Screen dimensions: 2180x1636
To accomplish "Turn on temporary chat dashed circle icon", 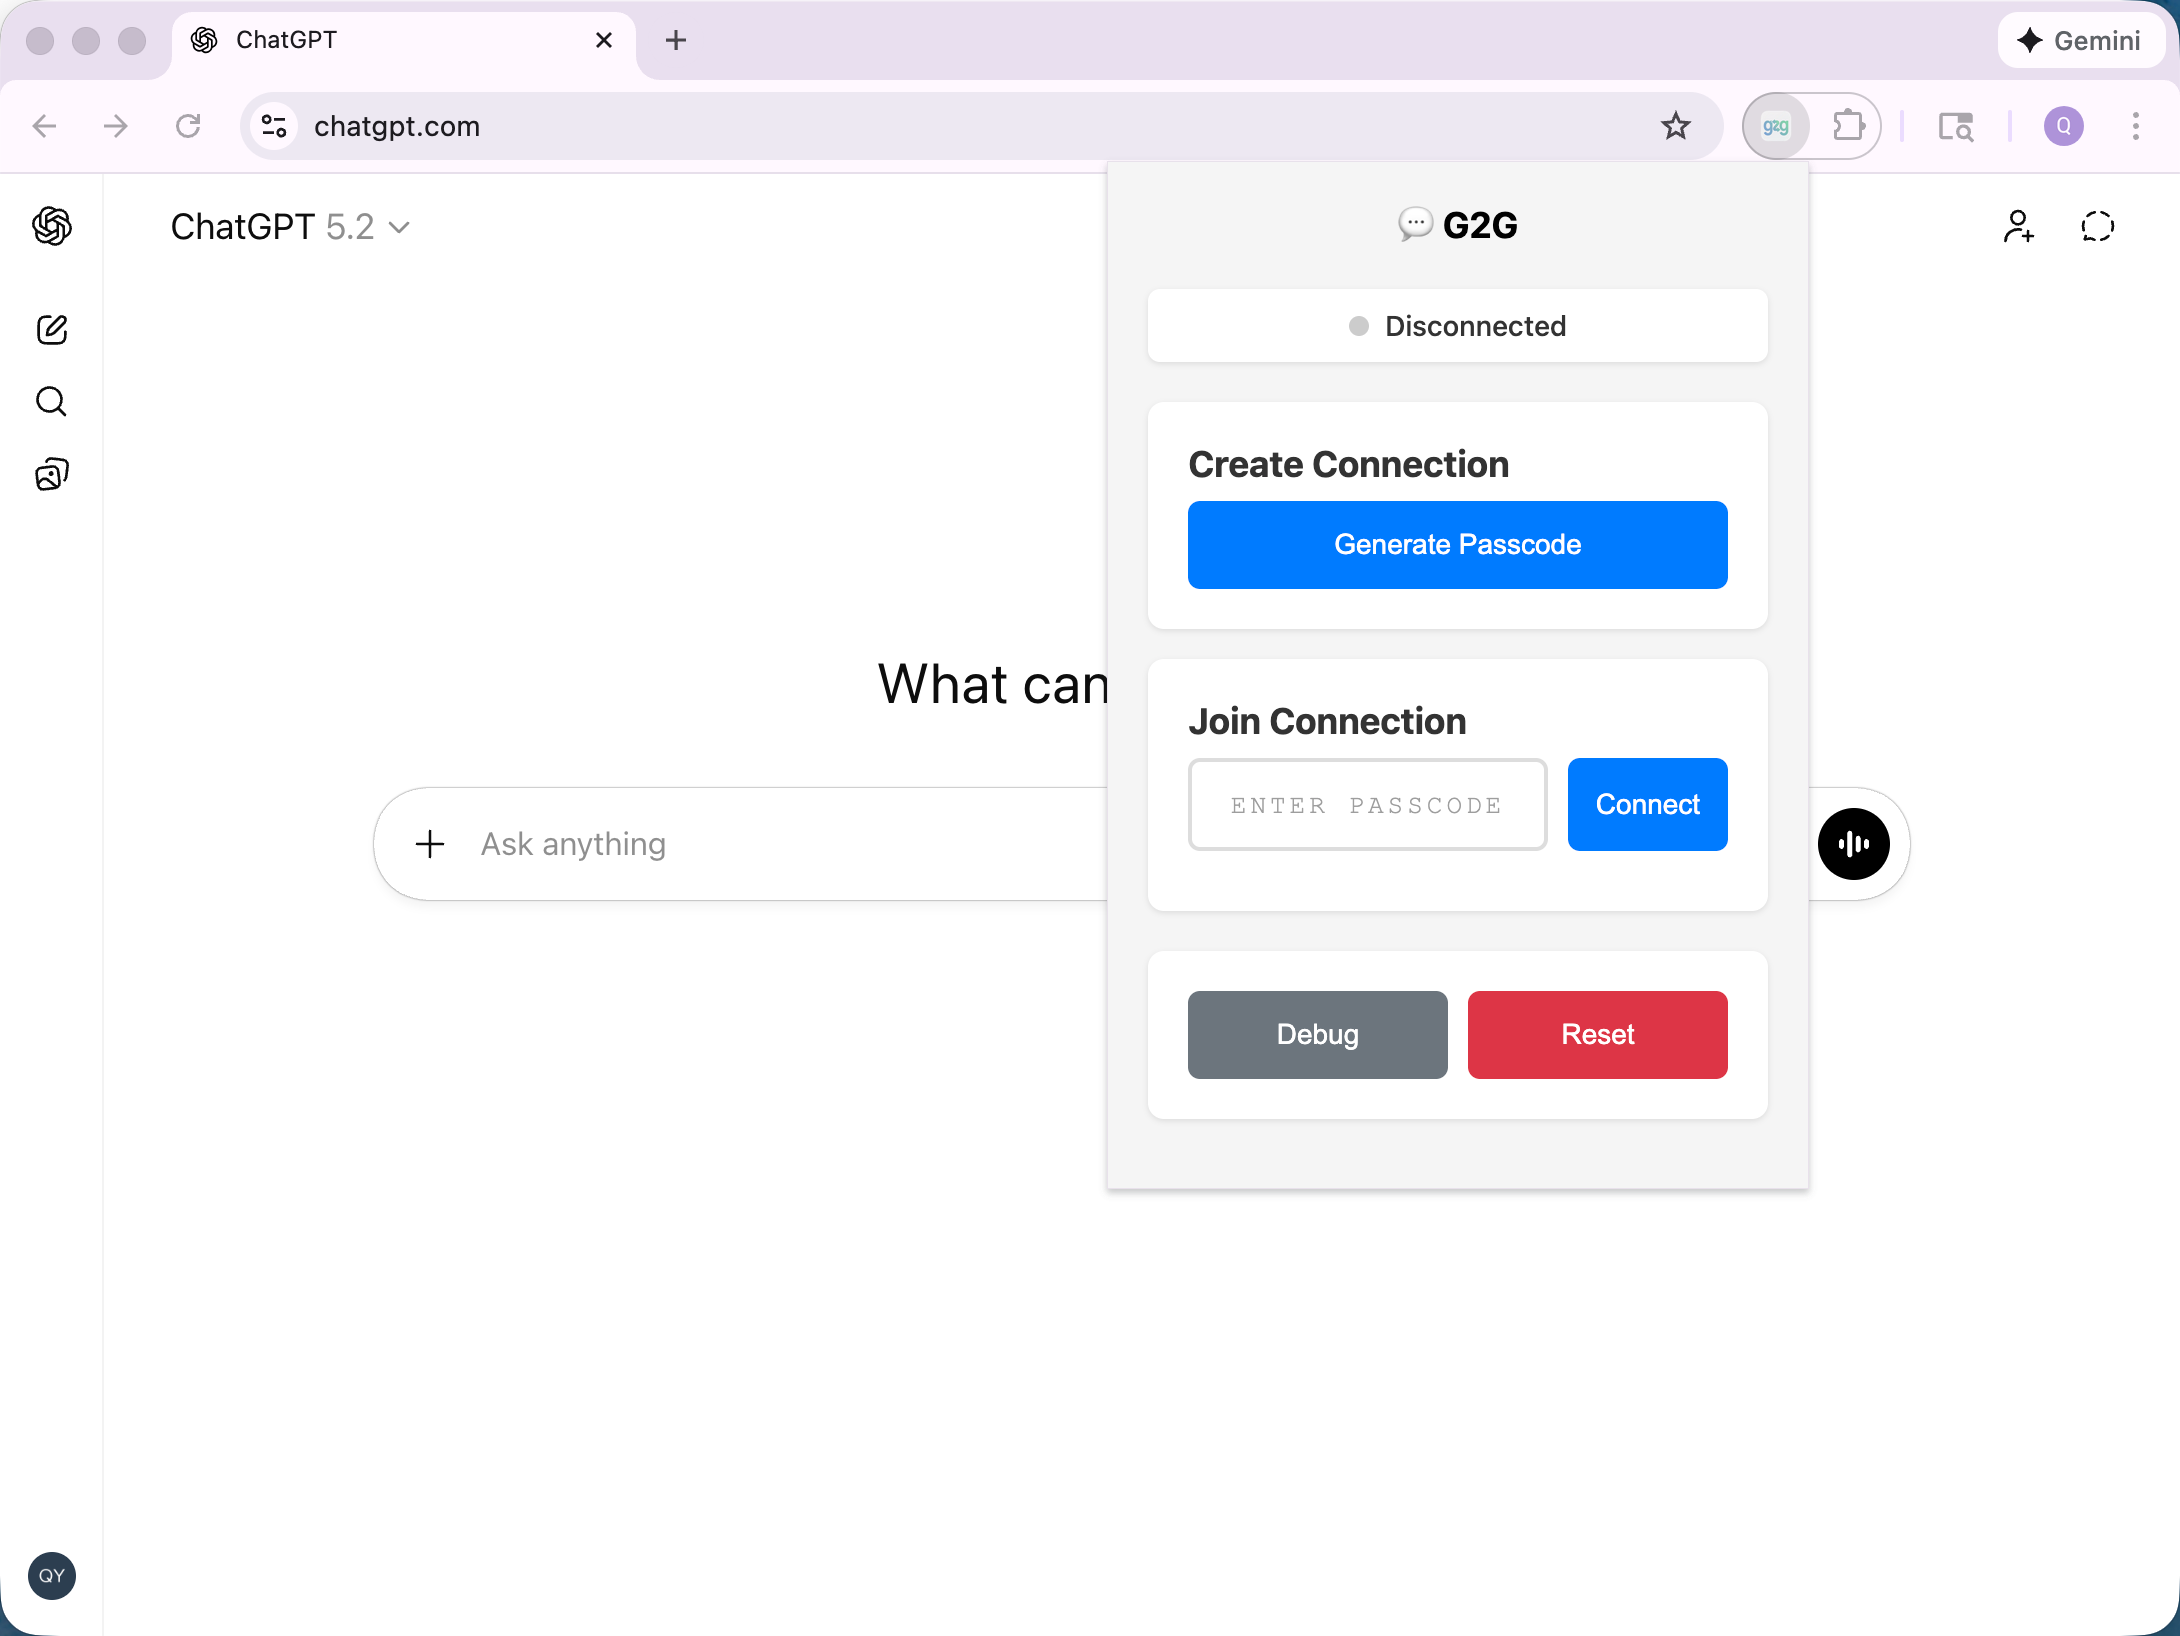I will click(2098, 227).
